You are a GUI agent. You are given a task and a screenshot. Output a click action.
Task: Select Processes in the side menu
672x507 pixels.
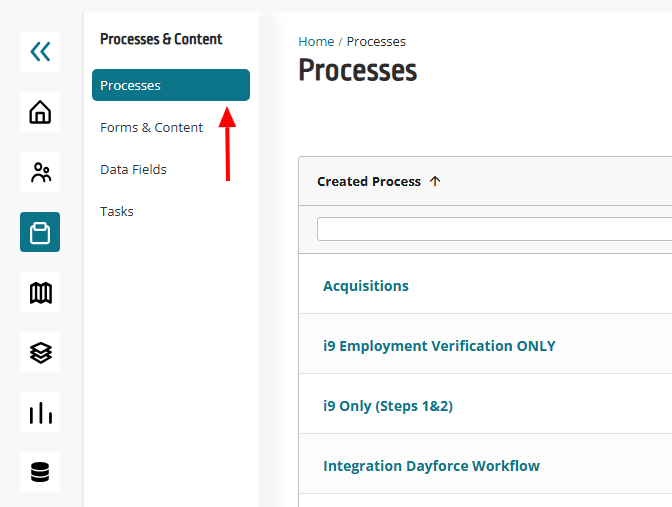click(x=170, y=85)
